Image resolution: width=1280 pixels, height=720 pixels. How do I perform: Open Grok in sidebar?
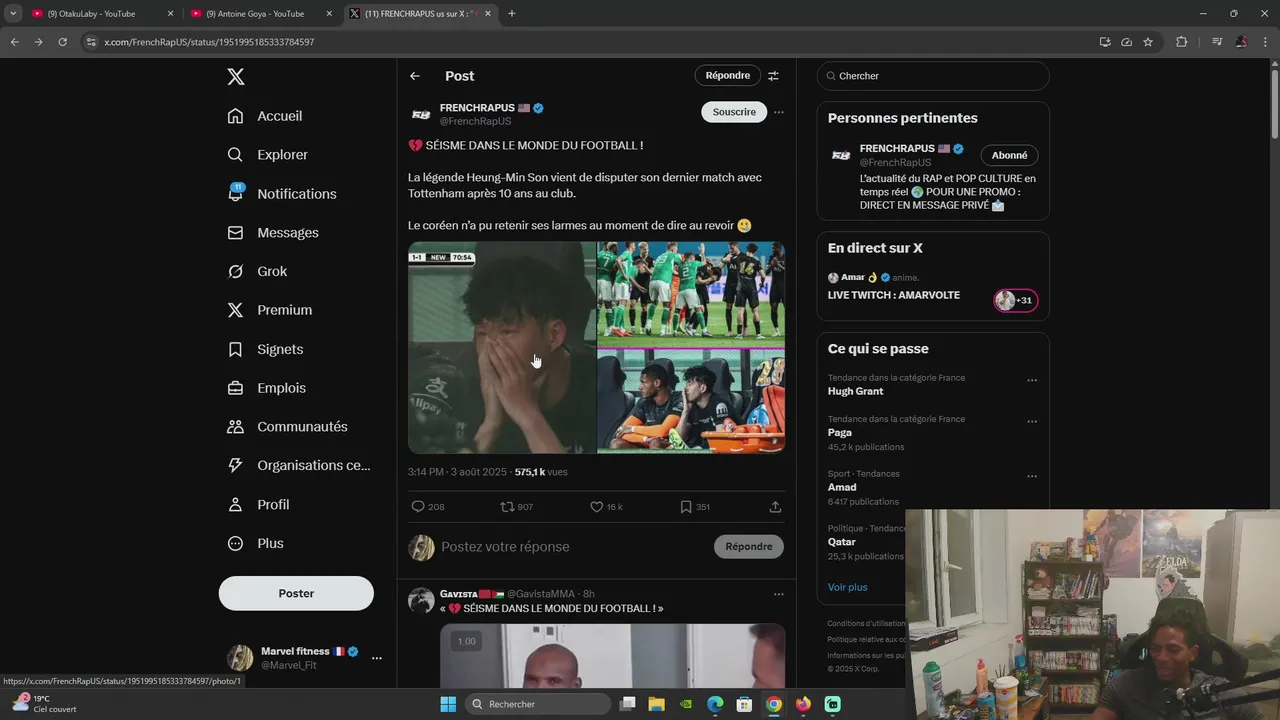(x=257, y=272)
